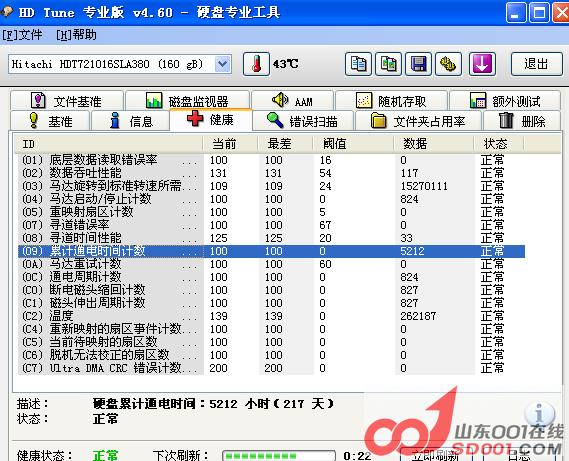Open the options wrench icon

[448, 64]
